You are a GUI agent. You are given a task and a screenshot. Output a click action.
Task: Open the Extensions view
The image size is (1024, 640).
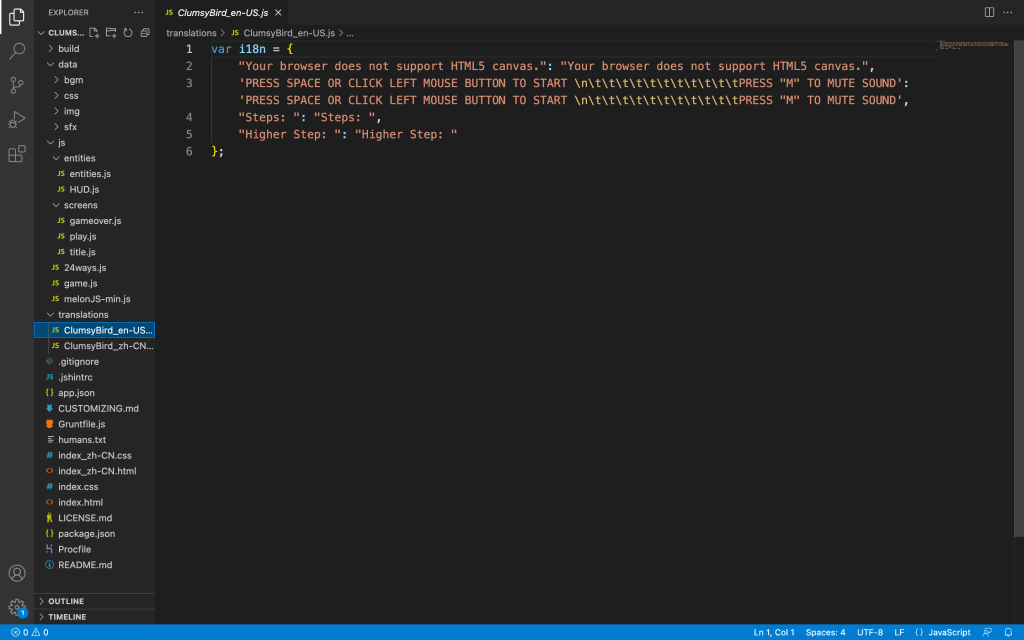[x=17, y=154]
